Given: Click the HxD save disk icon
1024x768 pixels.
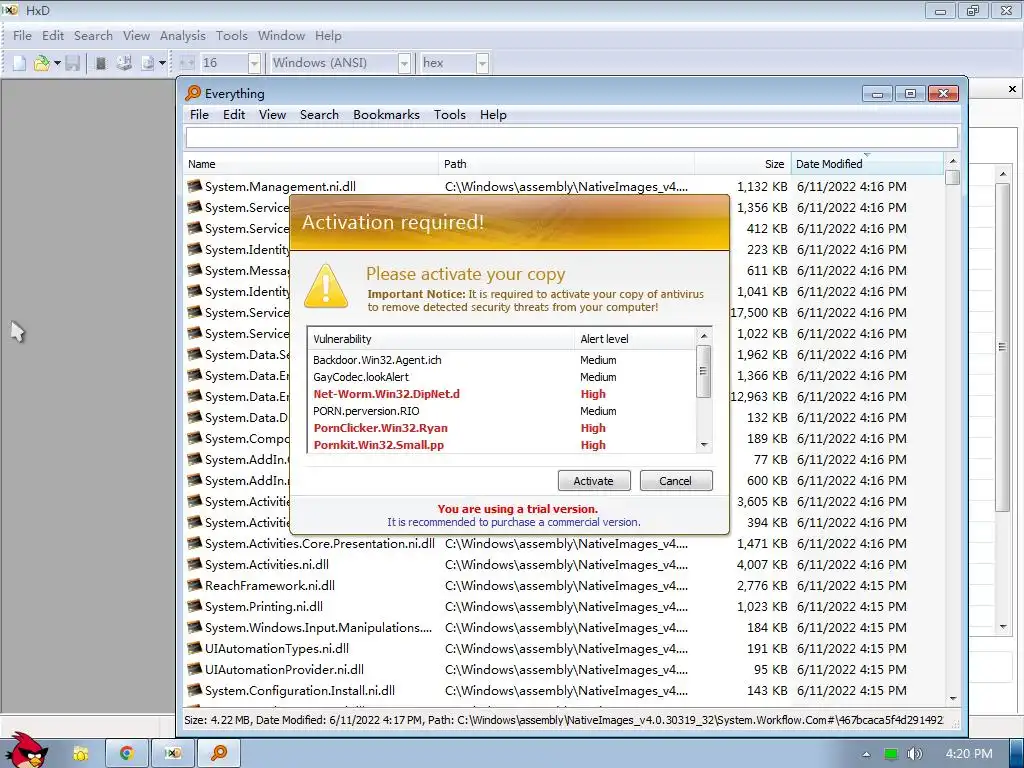Looking at the screenshot, I should [x=72, y=63].
